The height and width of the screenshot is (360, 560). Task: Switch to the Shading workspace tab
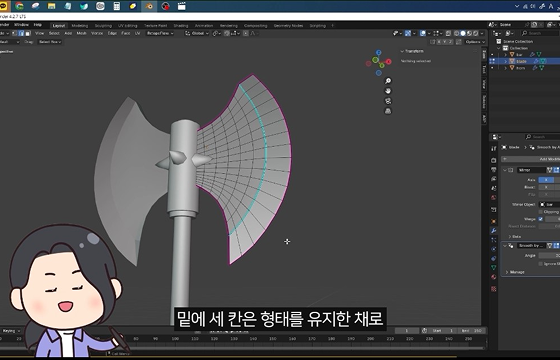(x=181, y=26)
